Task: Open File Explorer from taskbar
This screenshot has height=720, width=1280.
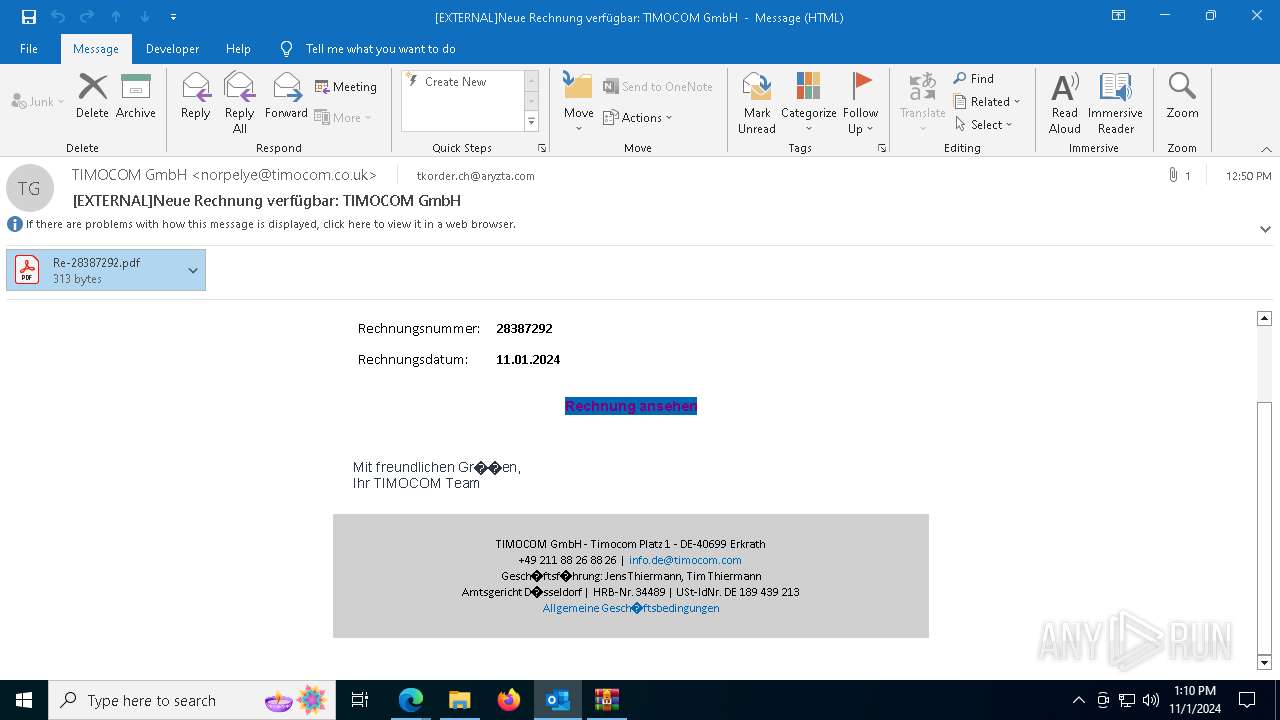Action: (x=460, y=700)
